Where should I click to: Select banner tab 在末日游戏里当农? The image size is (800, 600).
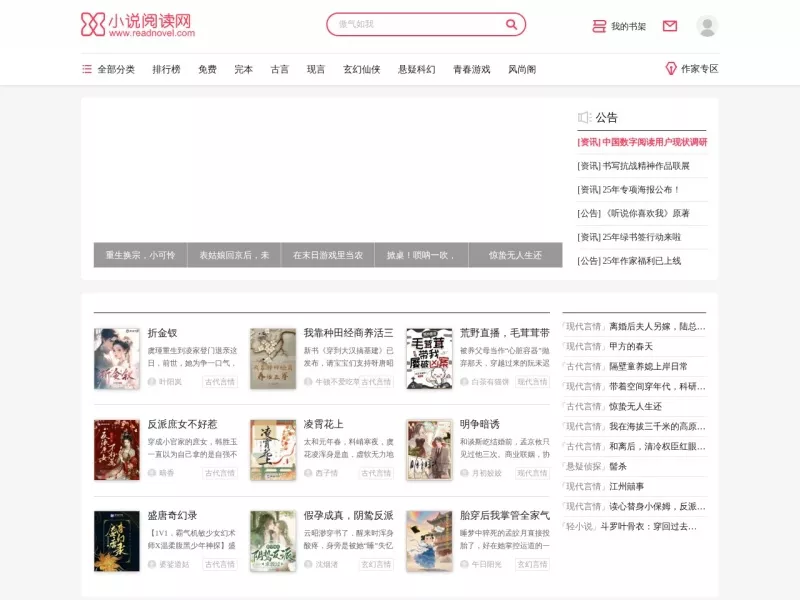pyautogui.click(x=328, y=255)
